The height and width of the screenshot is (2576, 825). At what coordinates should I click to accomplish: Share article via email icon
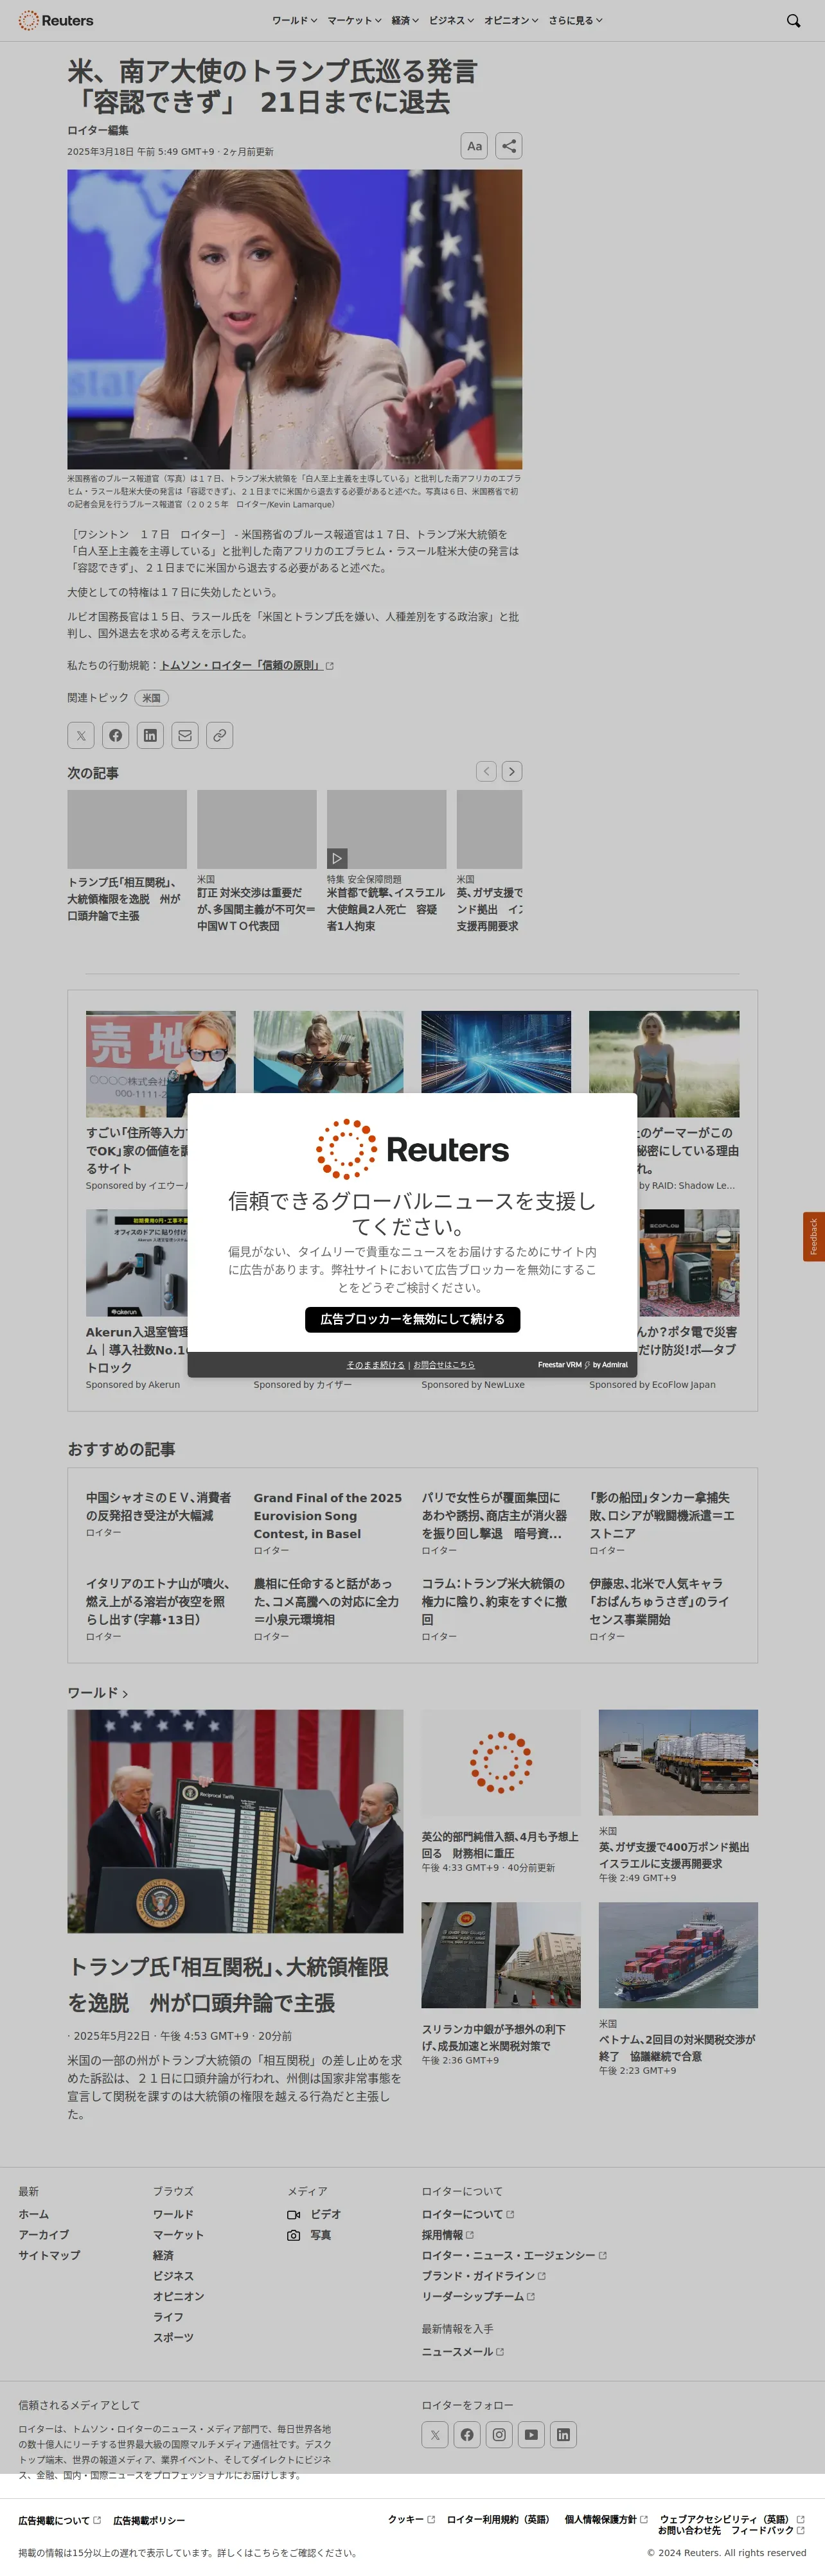(185, 735)
